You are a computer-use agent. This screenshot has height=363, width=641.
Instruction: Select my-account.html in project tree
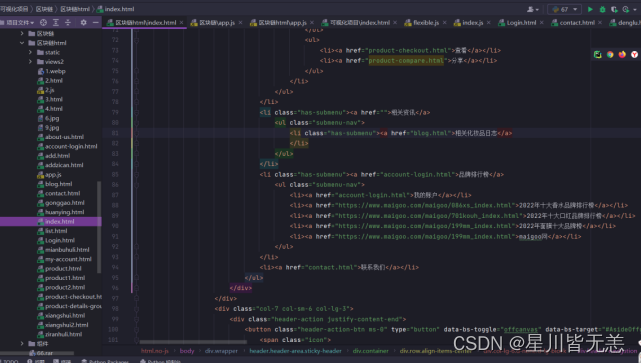68,259
